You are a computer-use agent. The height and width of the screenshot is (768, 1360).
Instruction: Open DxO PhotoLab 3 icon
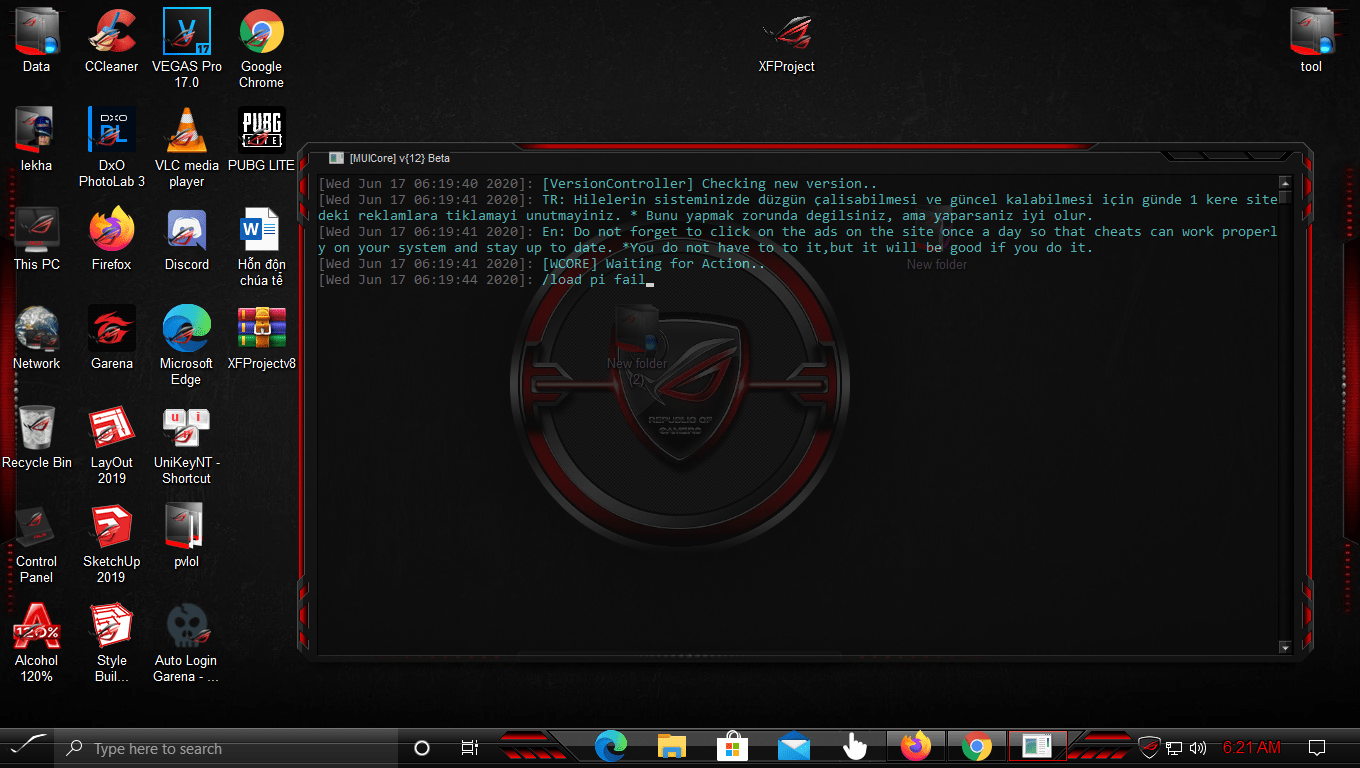click(x=111, y=148)
